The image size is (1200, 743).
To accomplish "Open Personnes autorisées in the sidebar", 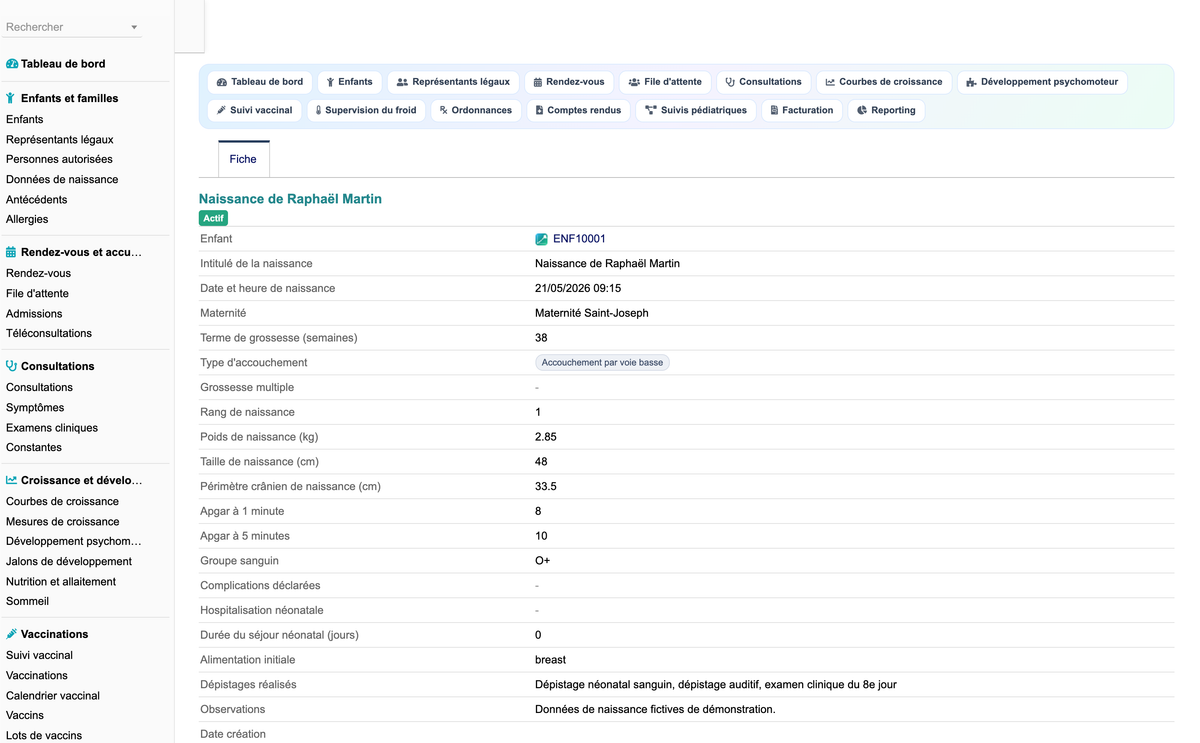I will 59,159.
